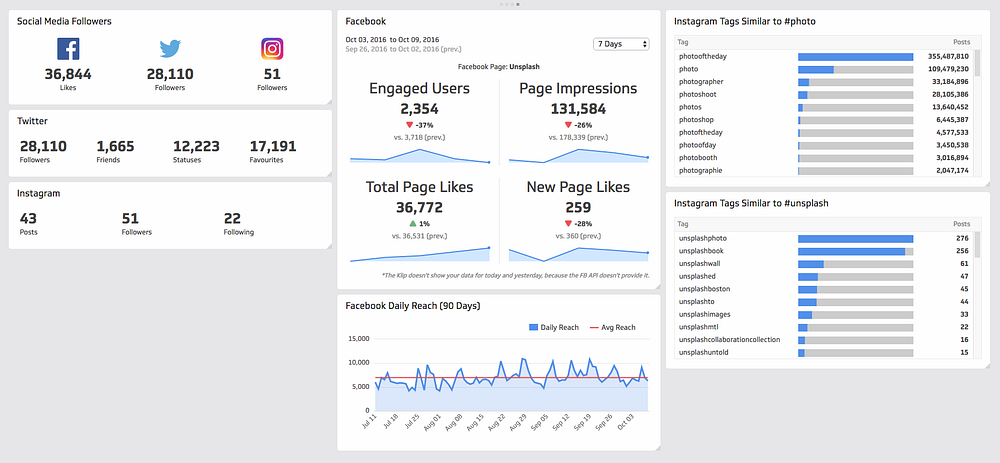This screenshot has width=1000, height=463.
Task: Click the 1,665 Friends value
Action: 115,147
